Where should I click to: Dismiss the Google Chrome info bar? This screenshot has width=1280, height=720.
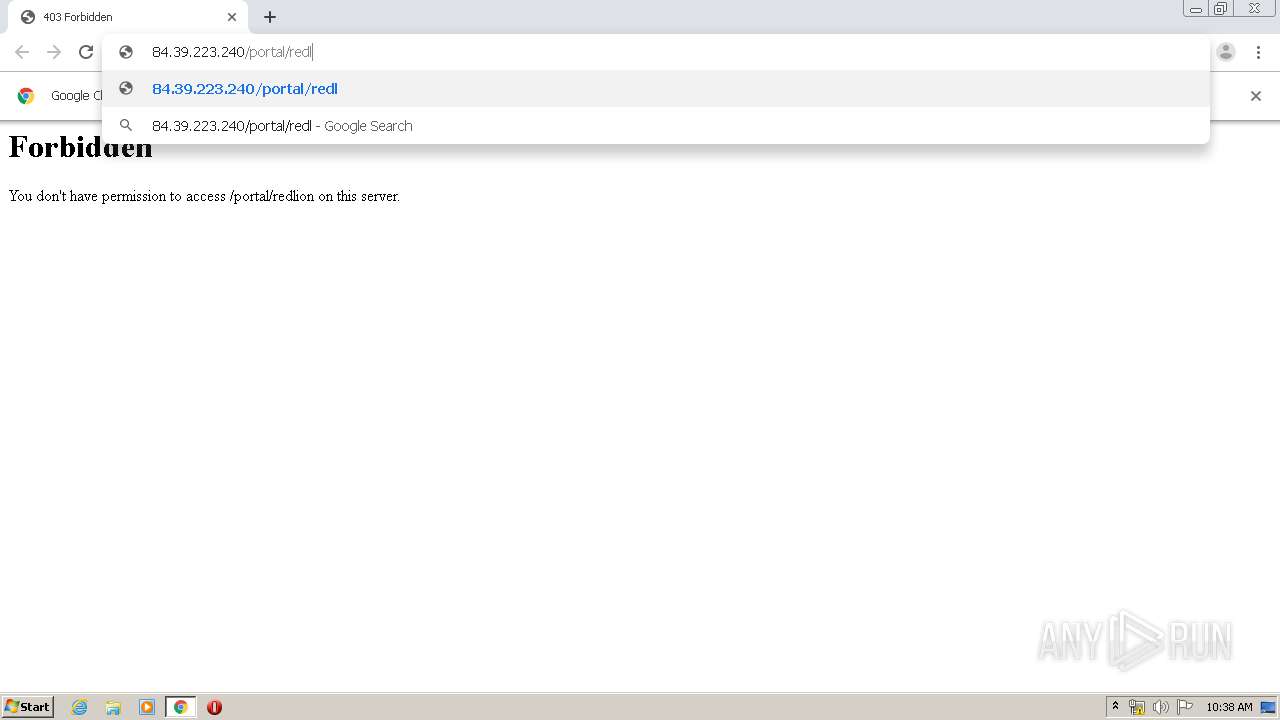click(1256, 96)
